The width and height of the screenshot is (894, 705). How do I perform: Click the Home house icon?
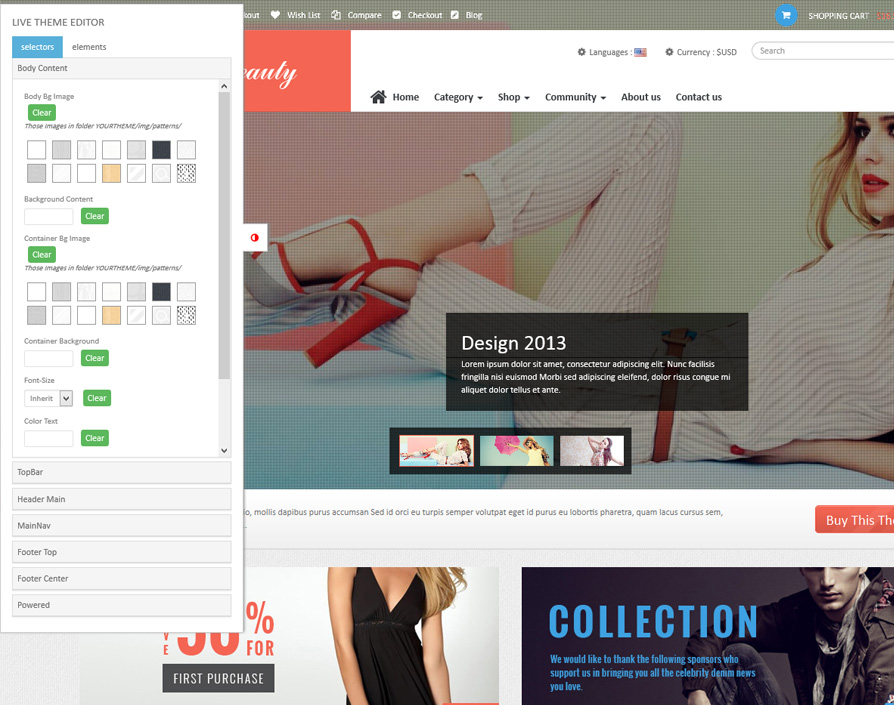pyautogui.click(x=378, y=97)
